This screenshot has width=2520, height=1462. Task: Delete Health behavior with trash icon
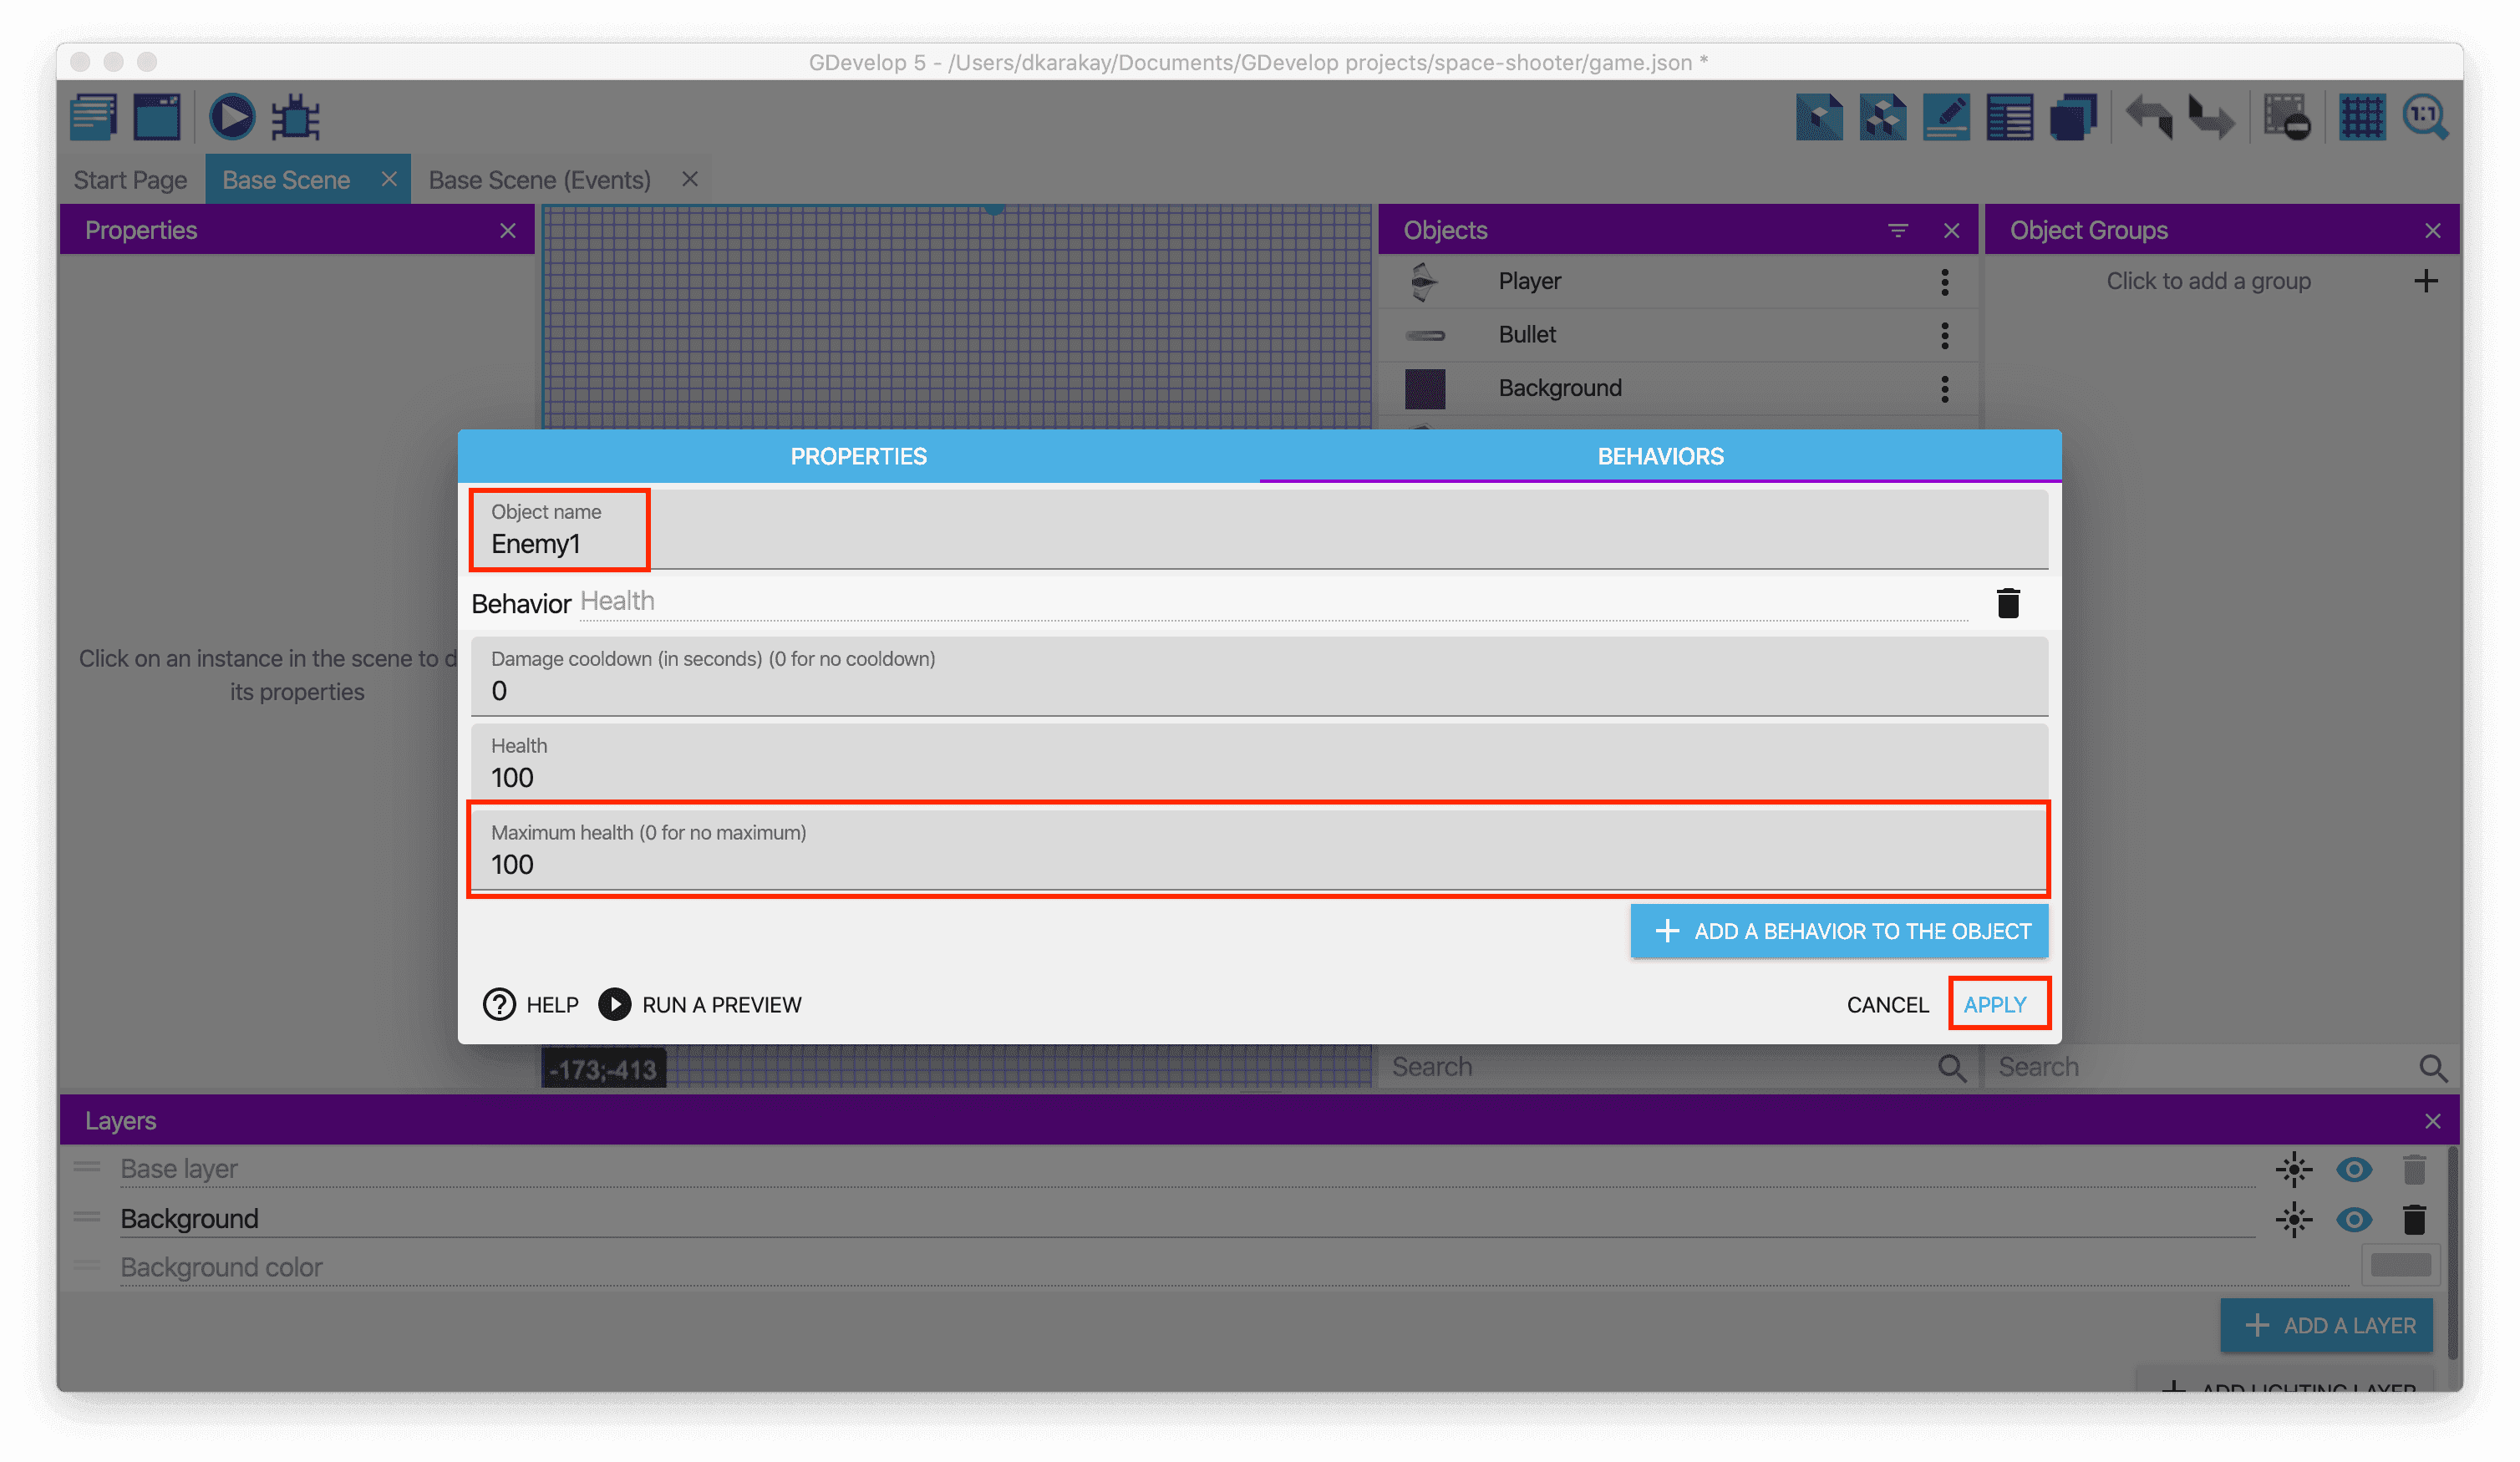[x=2008, y=604]
